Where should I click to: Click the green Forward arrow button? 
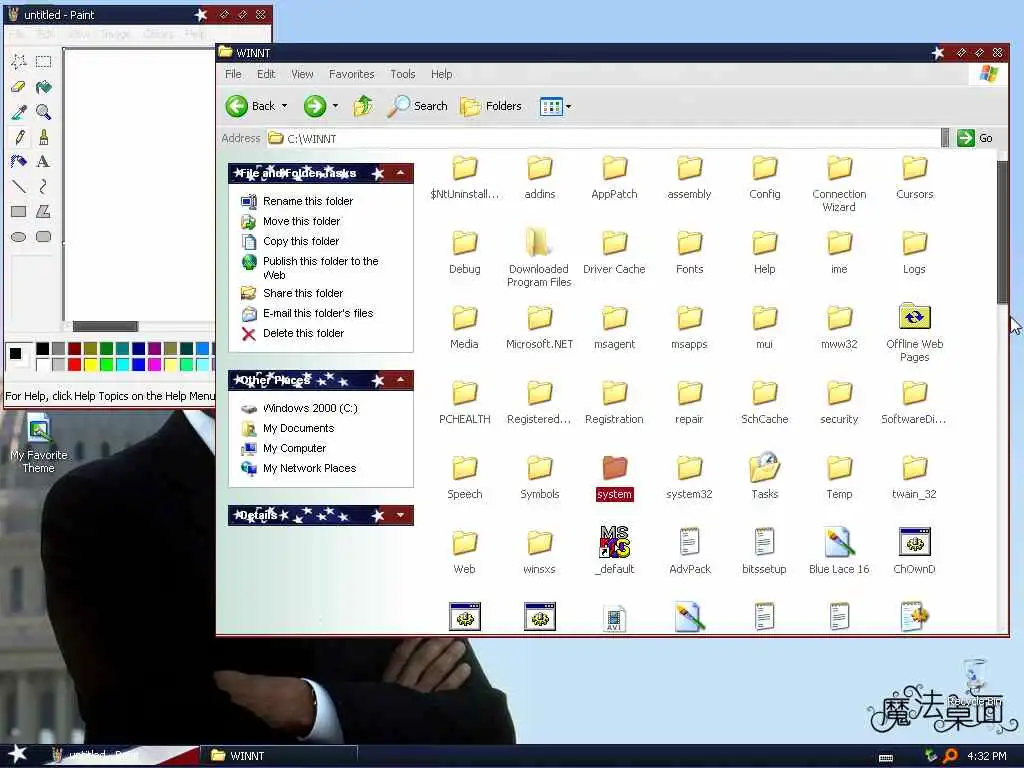315,106
